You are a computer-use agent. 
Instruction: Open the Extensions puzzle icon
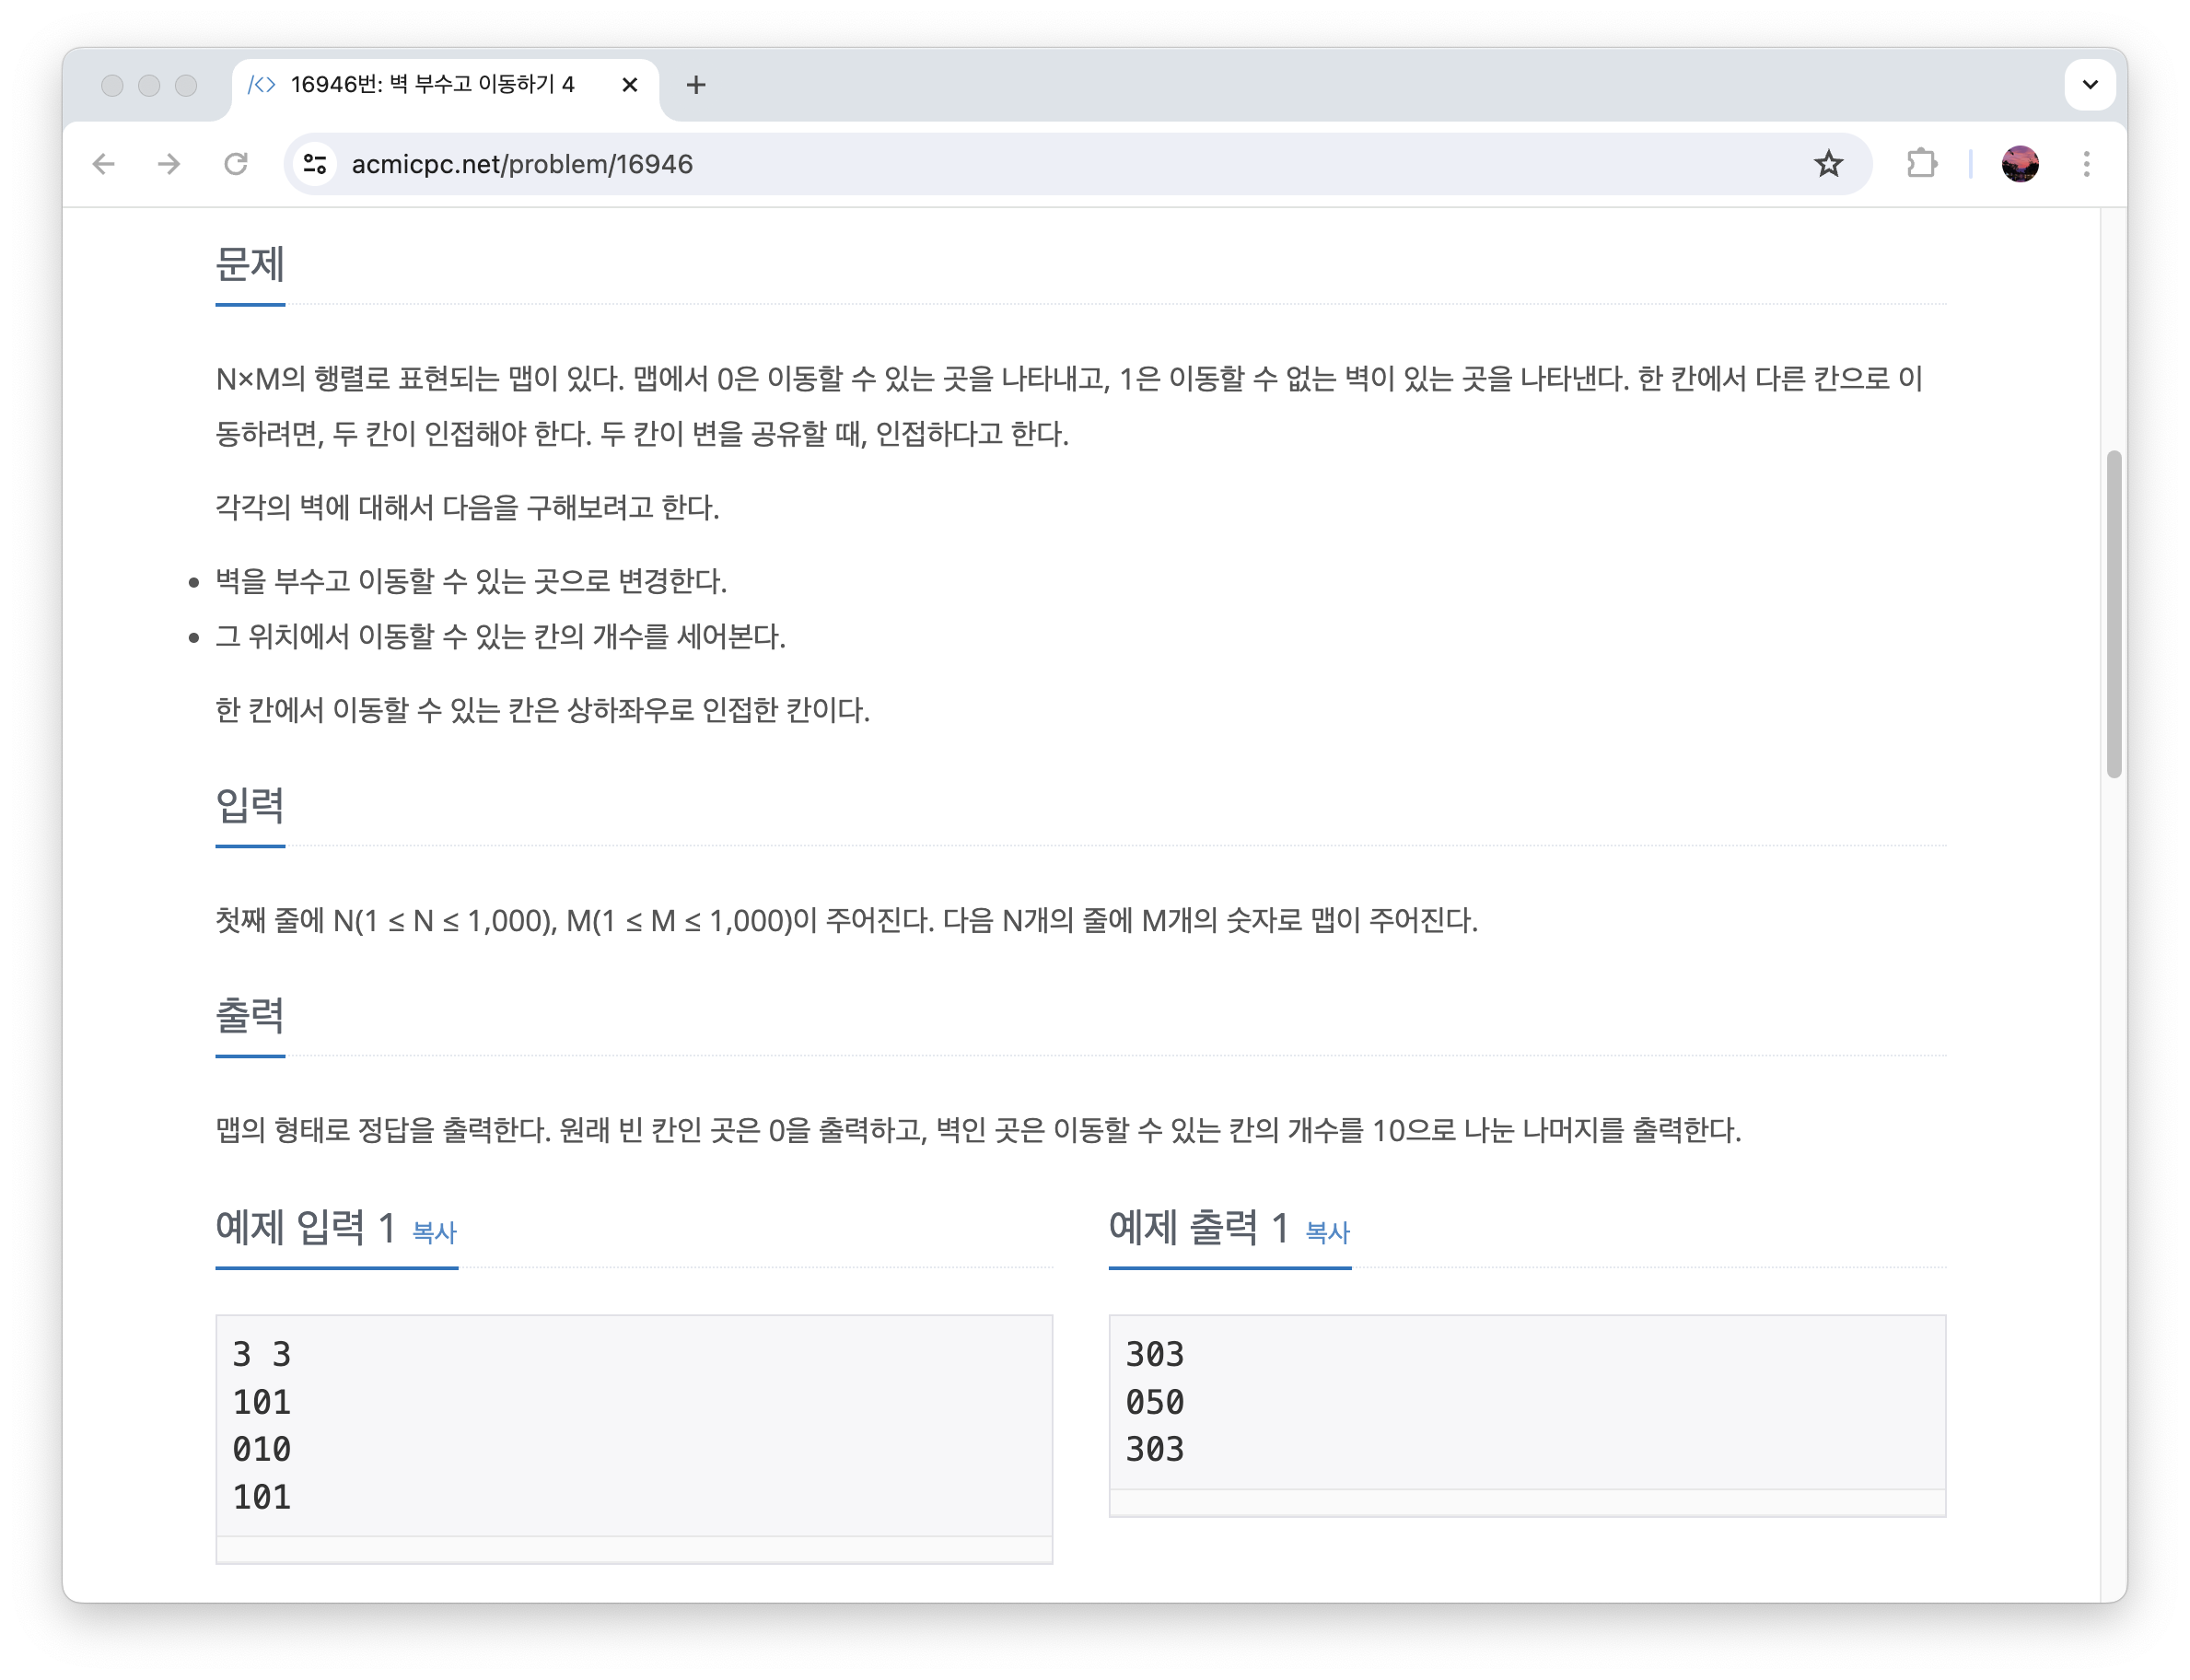(1921, 164)
